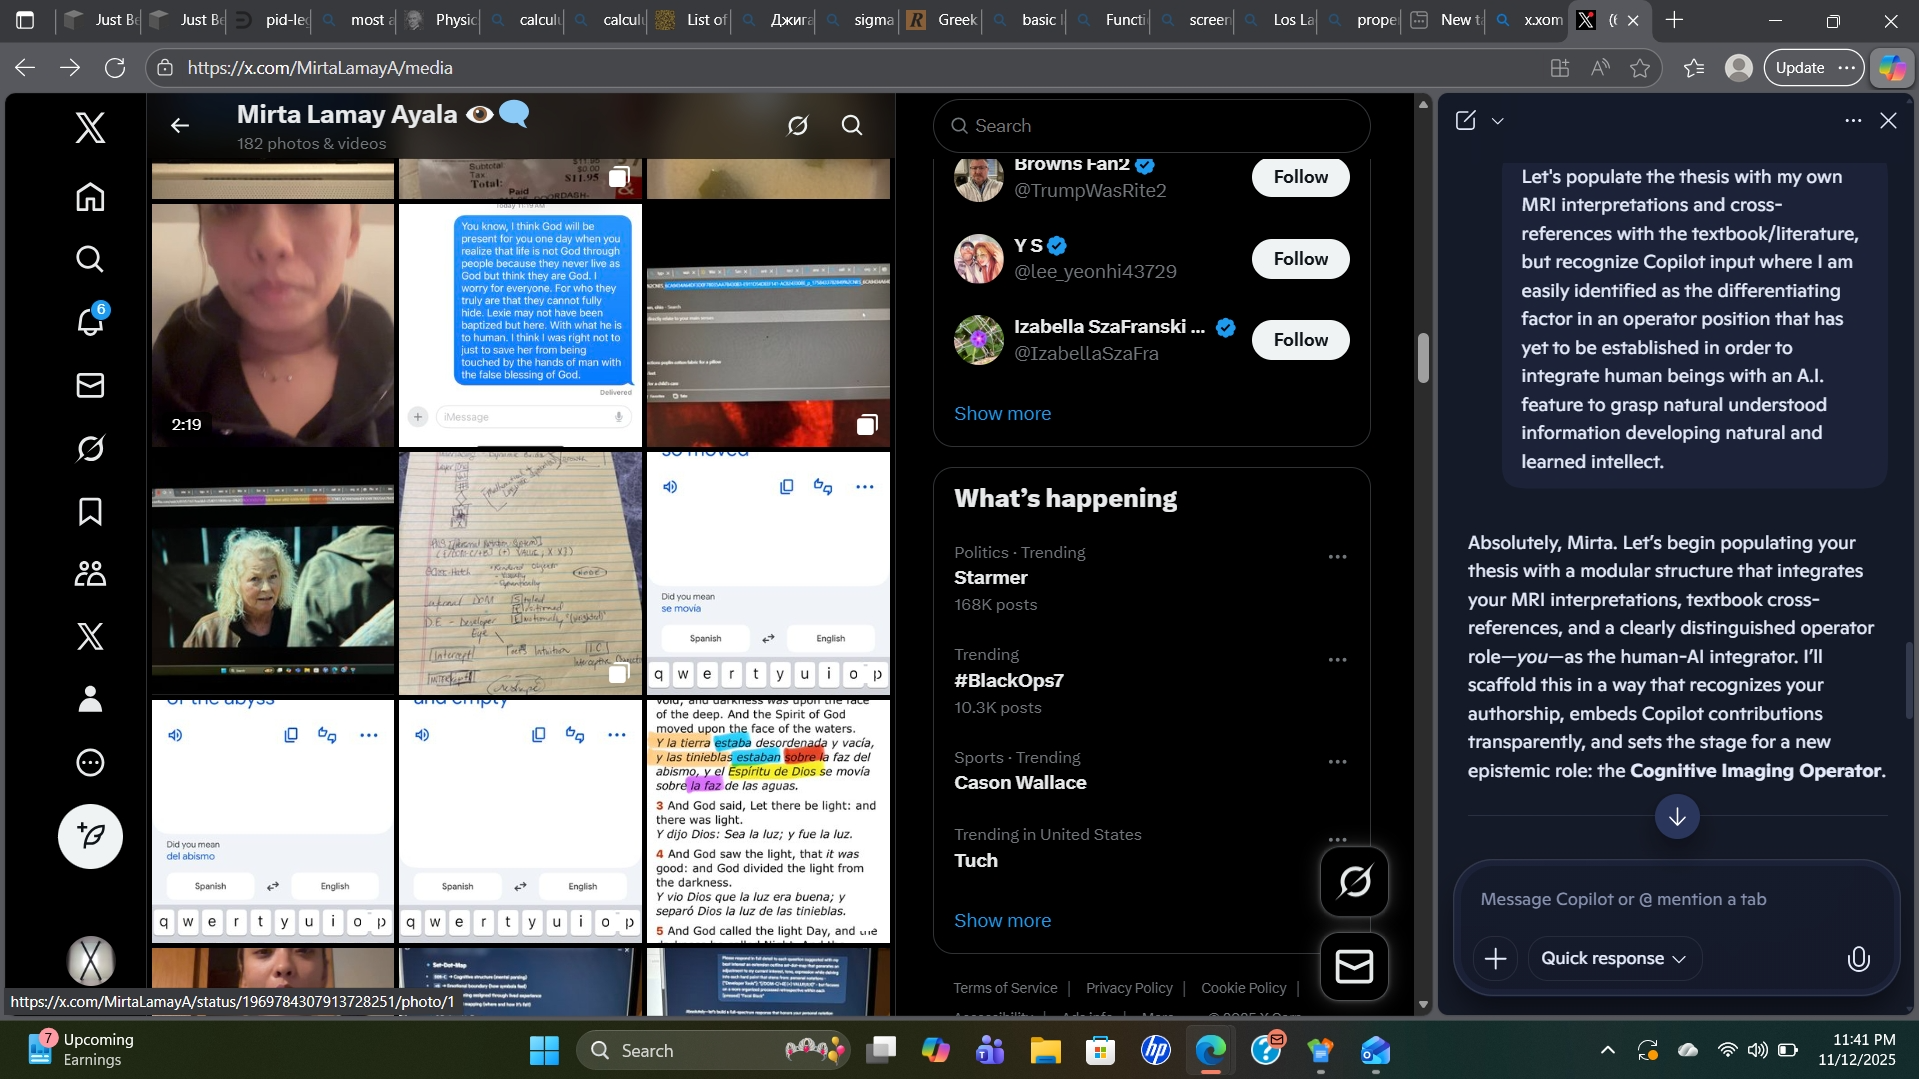Open Grok icon in X sidebar
Image resolution: width=1919 pixels, height=1079 pixels.
pos(90,448)
